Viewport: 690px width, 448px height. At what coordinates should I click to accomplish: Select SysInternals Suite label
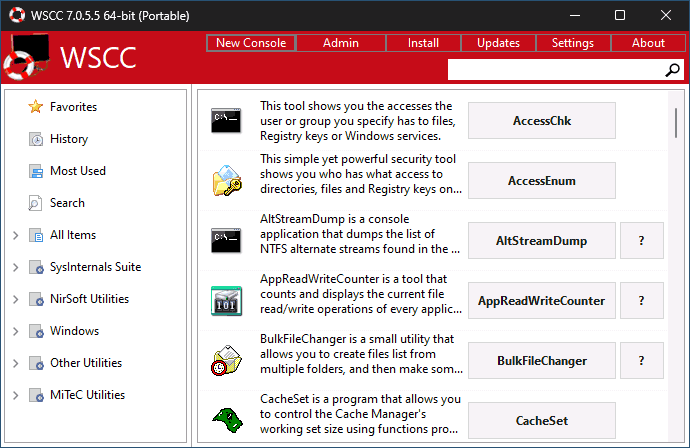point(95,267)
